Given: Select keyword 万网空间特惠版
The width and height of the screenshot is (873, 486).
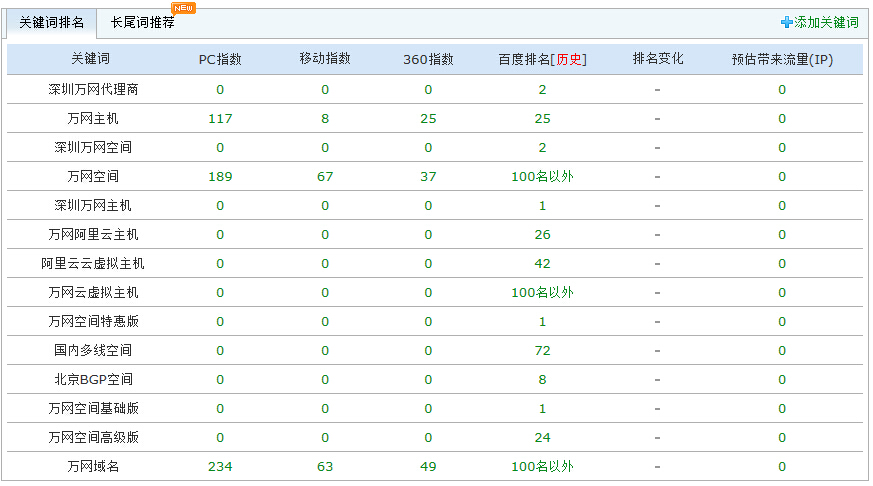Looking at the screenshot, I should click(93, 321).
